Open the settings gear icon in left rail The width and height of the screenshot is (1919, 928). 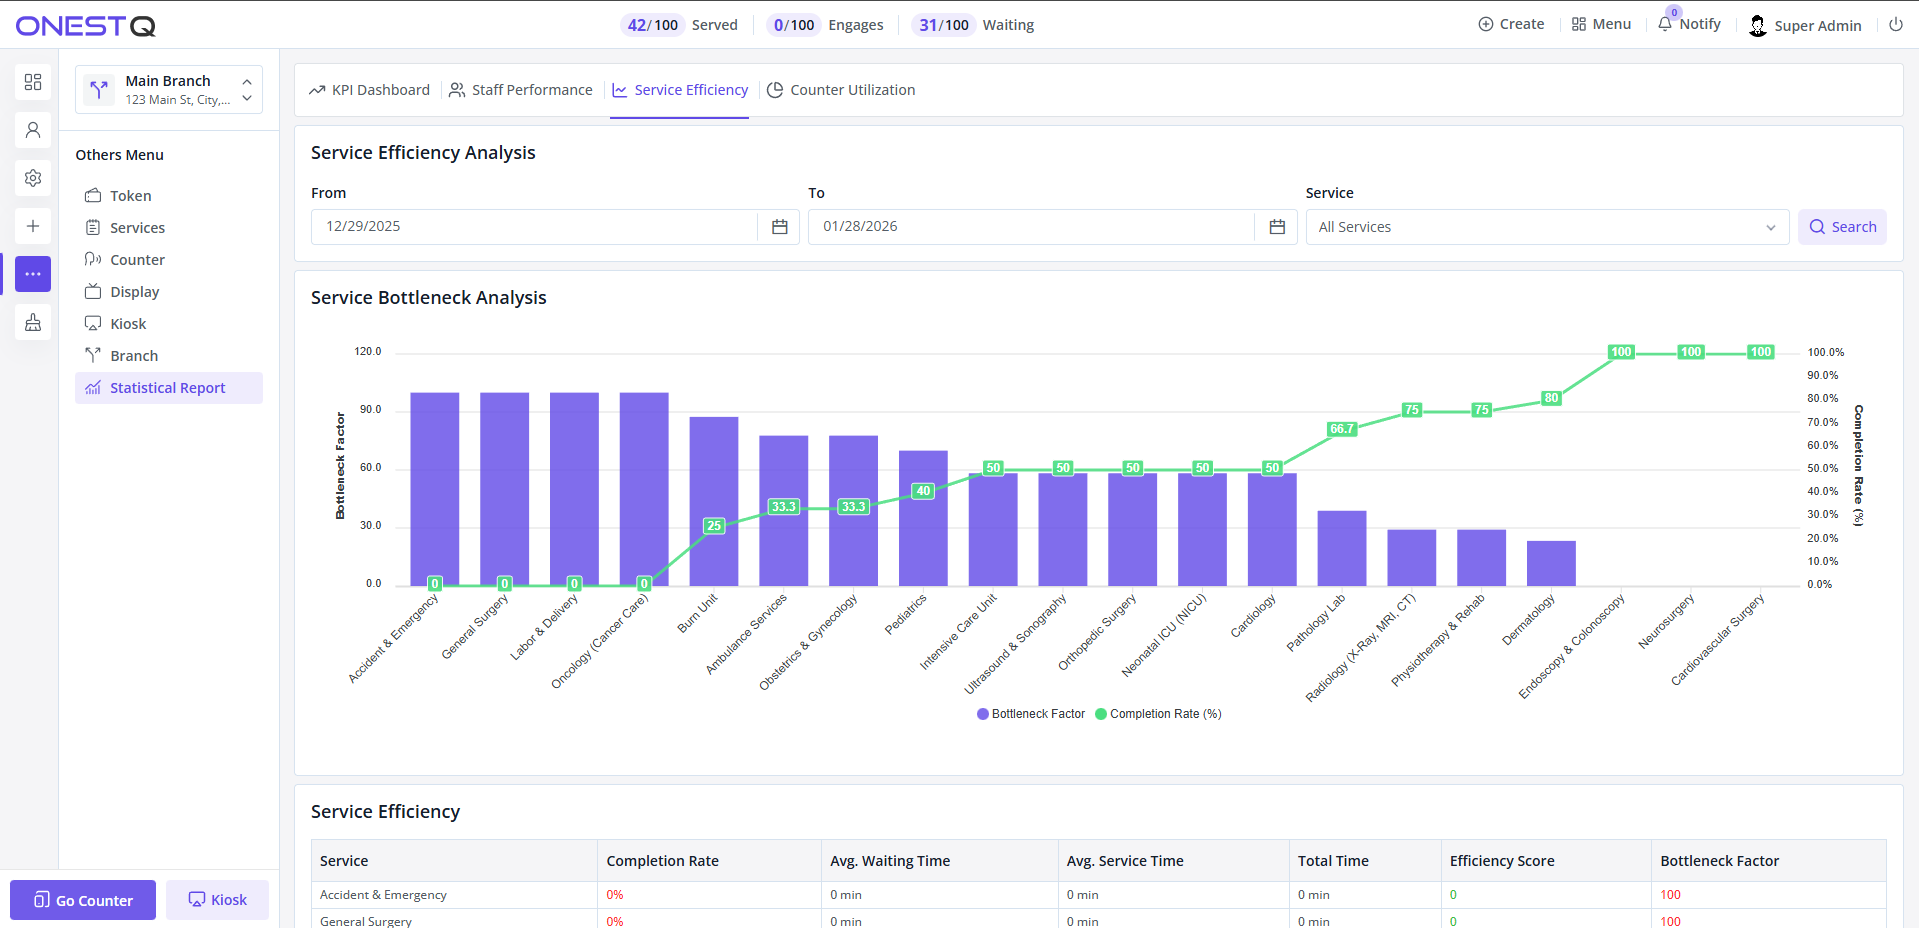pyautogui.click(x=33, y=178)
